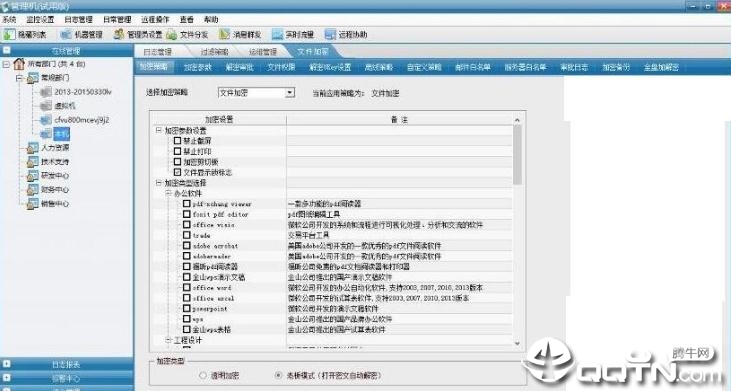This screenshot has height=391, width=731.
Task: Switch to the 运维管理 tab
Action: click(262, 52)
